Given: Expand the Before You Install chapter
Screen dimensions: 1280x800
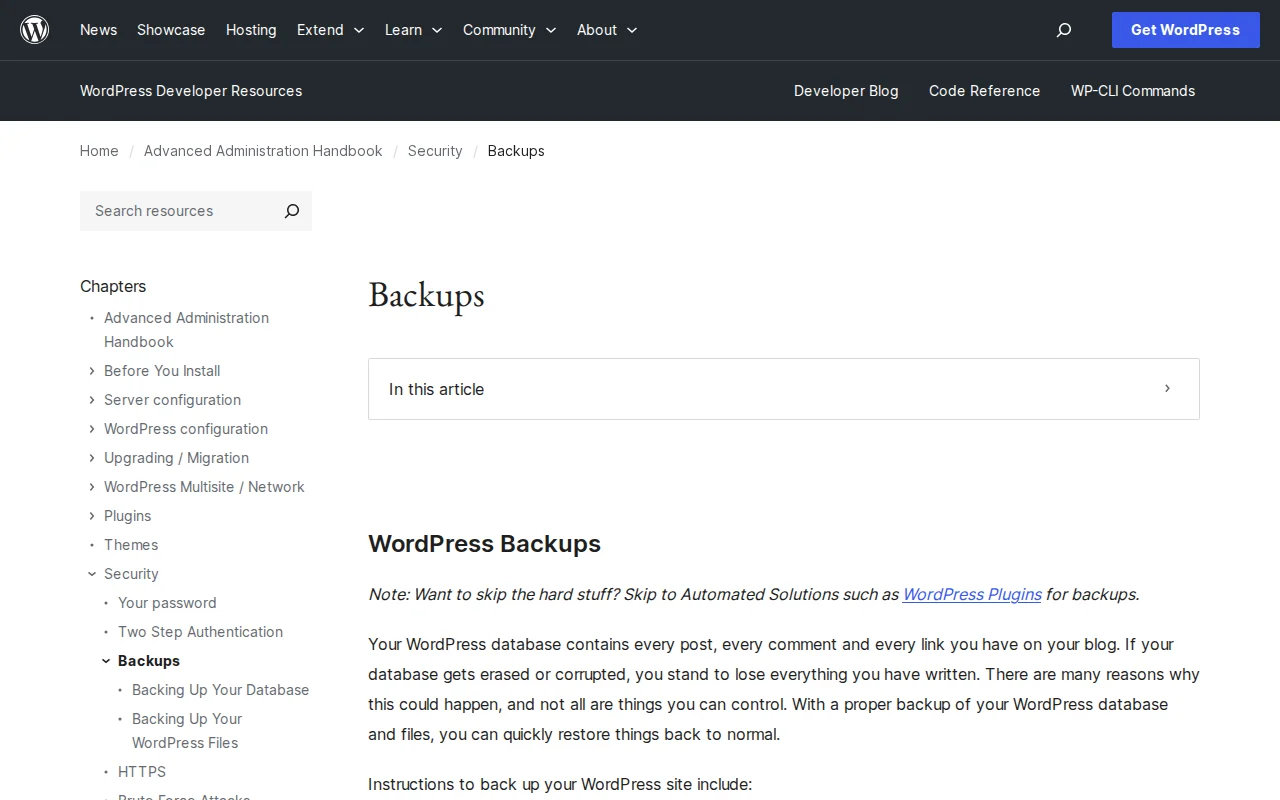Looking at the screenshot, I should point(91,371).
